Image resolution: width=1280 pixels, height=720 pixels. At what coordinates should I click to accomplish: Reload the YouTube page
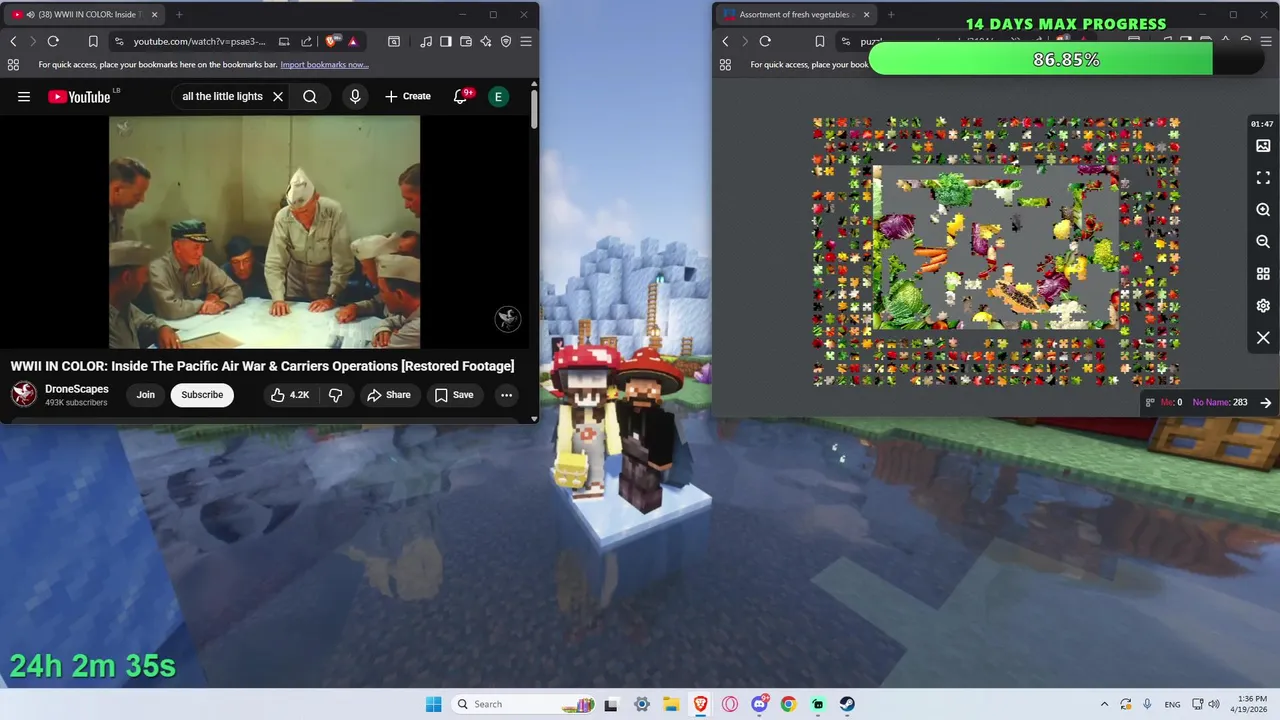click(53, 41)
